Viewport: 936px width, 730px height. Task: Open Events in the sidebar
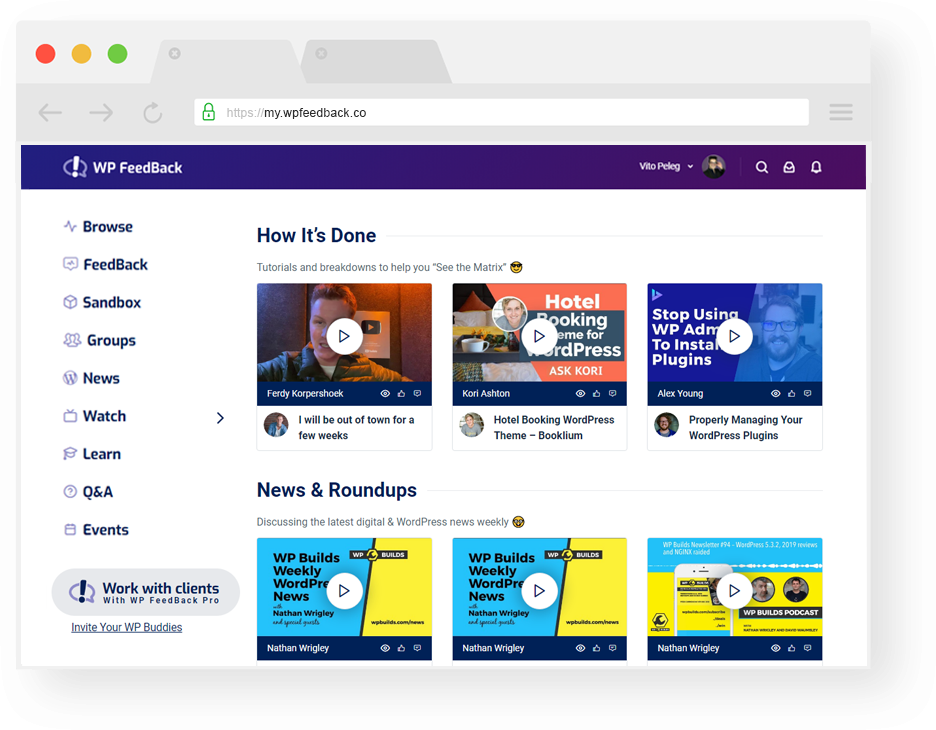tap(96, 530)
